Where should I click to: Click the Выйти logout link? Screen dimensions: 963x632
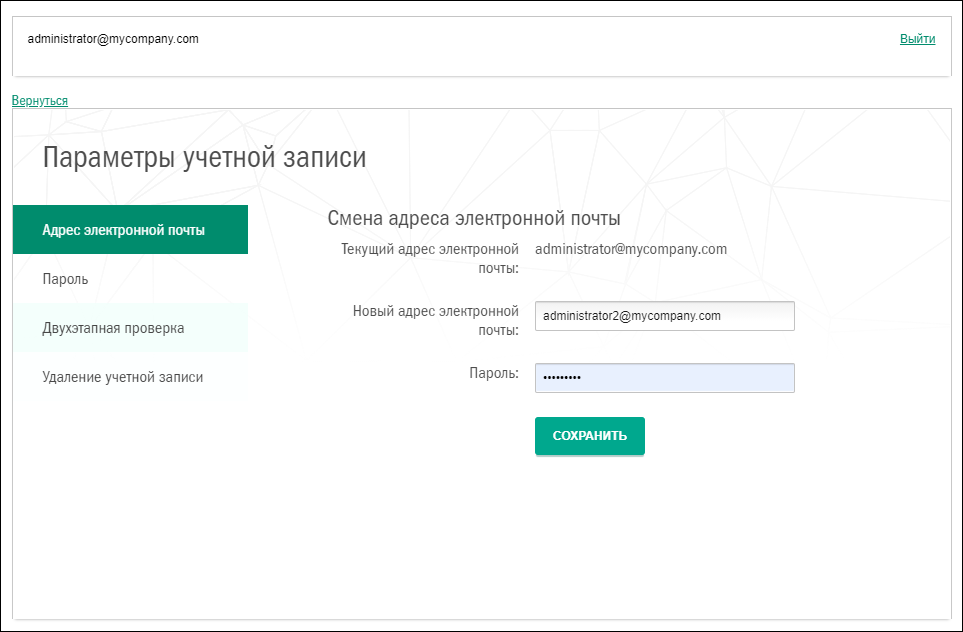(x=917, y=39)
